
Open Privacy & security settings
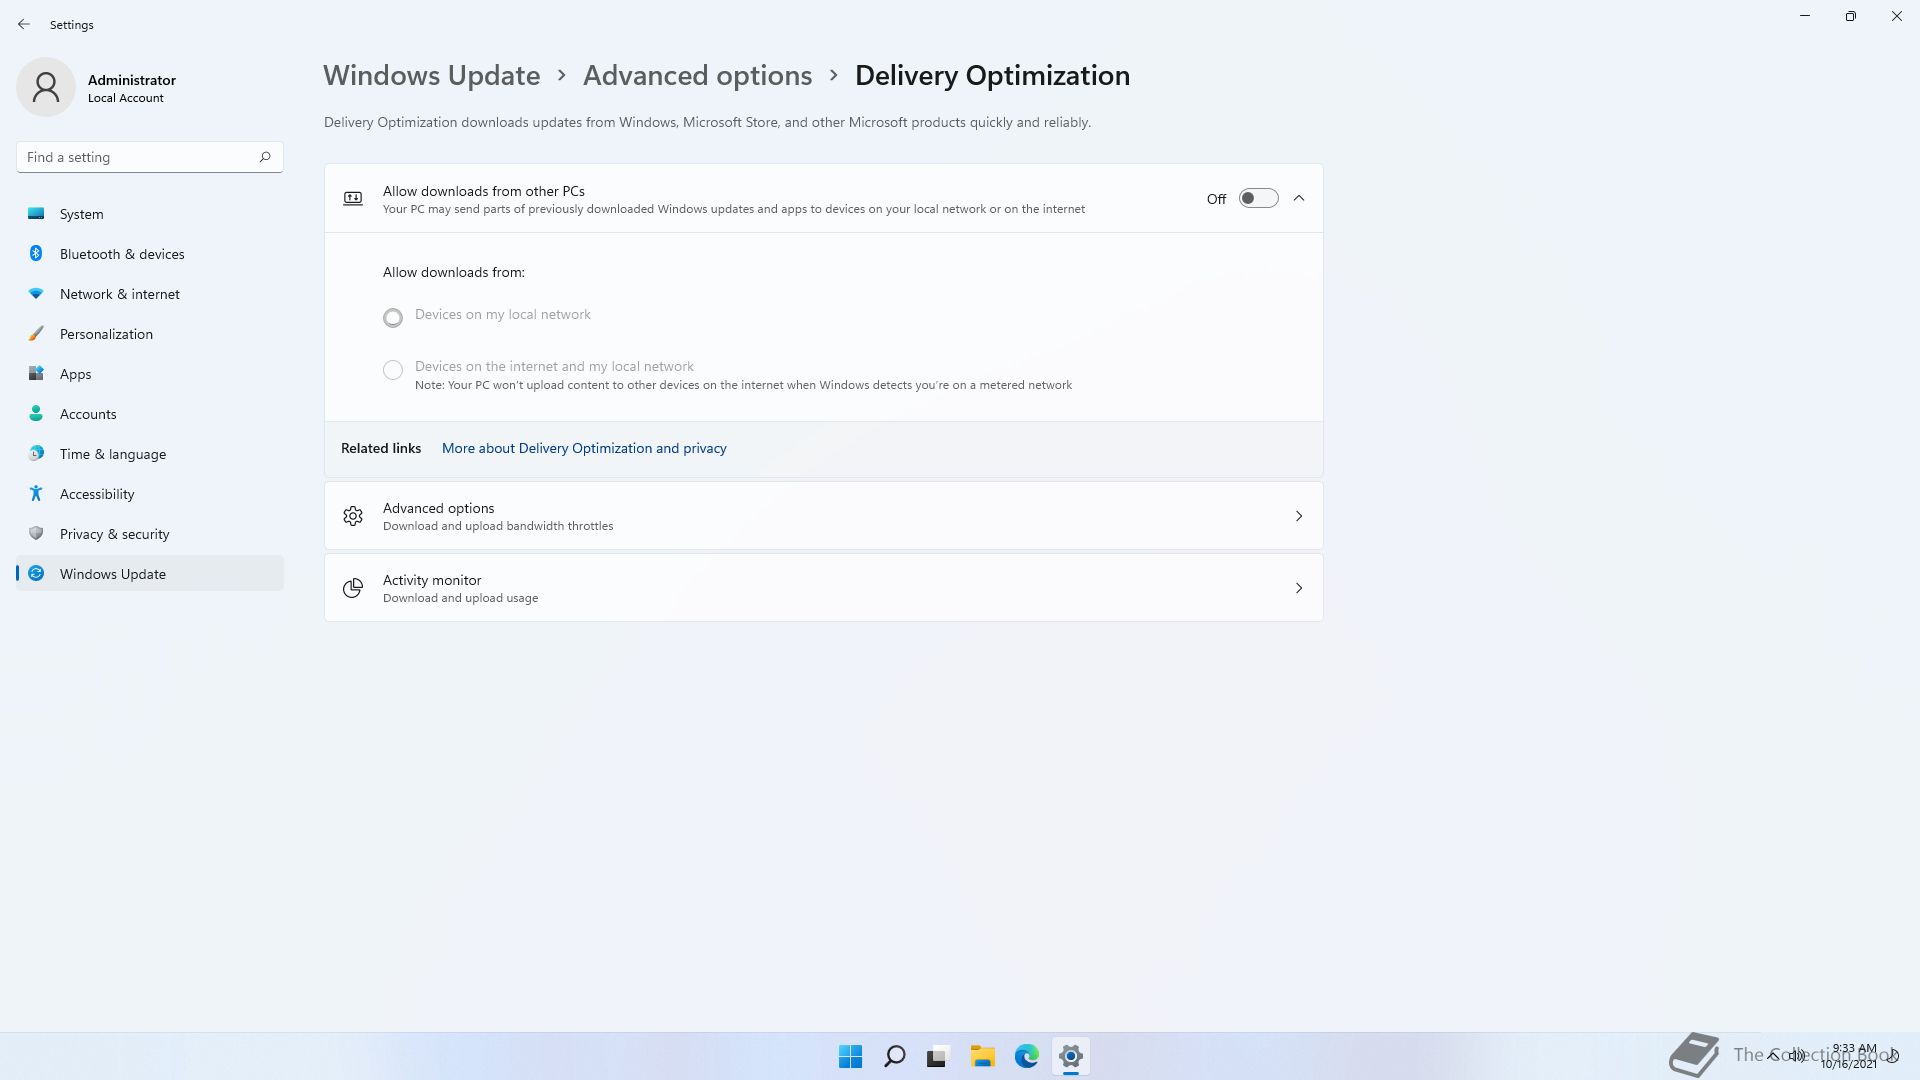click(x=150, y=533)
